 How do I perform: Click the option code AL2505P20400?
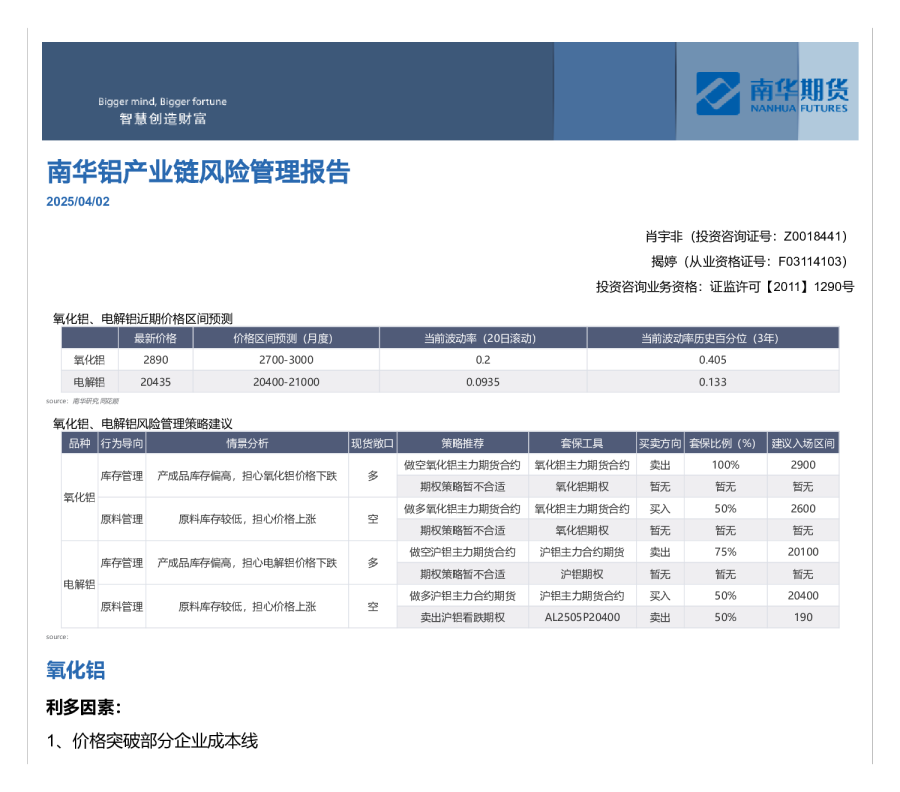[580, 617]
